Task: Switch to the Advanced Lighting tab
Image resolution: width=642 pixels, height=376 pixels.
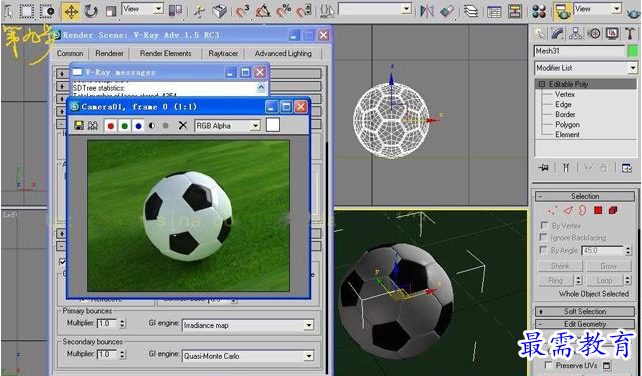Action: coord(283,53)
